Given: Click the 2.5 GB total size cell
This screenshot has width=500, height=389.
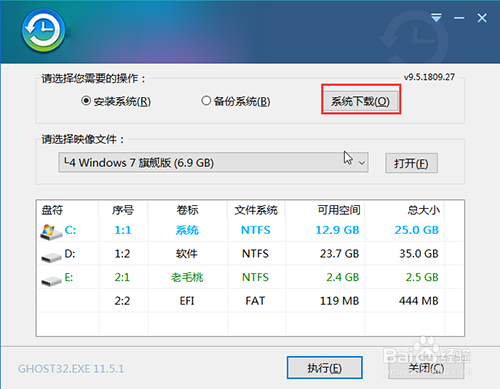Looking at the screenshot, I should pos(422,277).
